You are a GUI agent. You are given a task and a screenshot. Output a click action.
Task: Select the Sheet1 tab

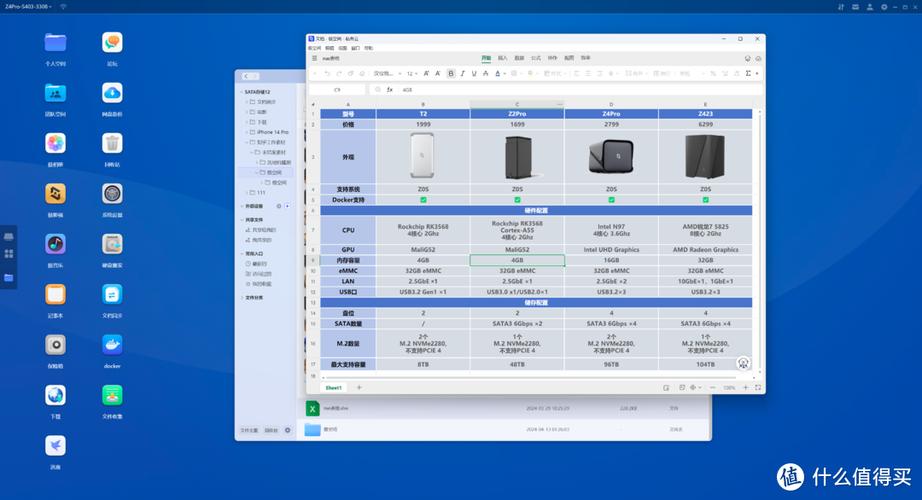[x=333, y=387]
